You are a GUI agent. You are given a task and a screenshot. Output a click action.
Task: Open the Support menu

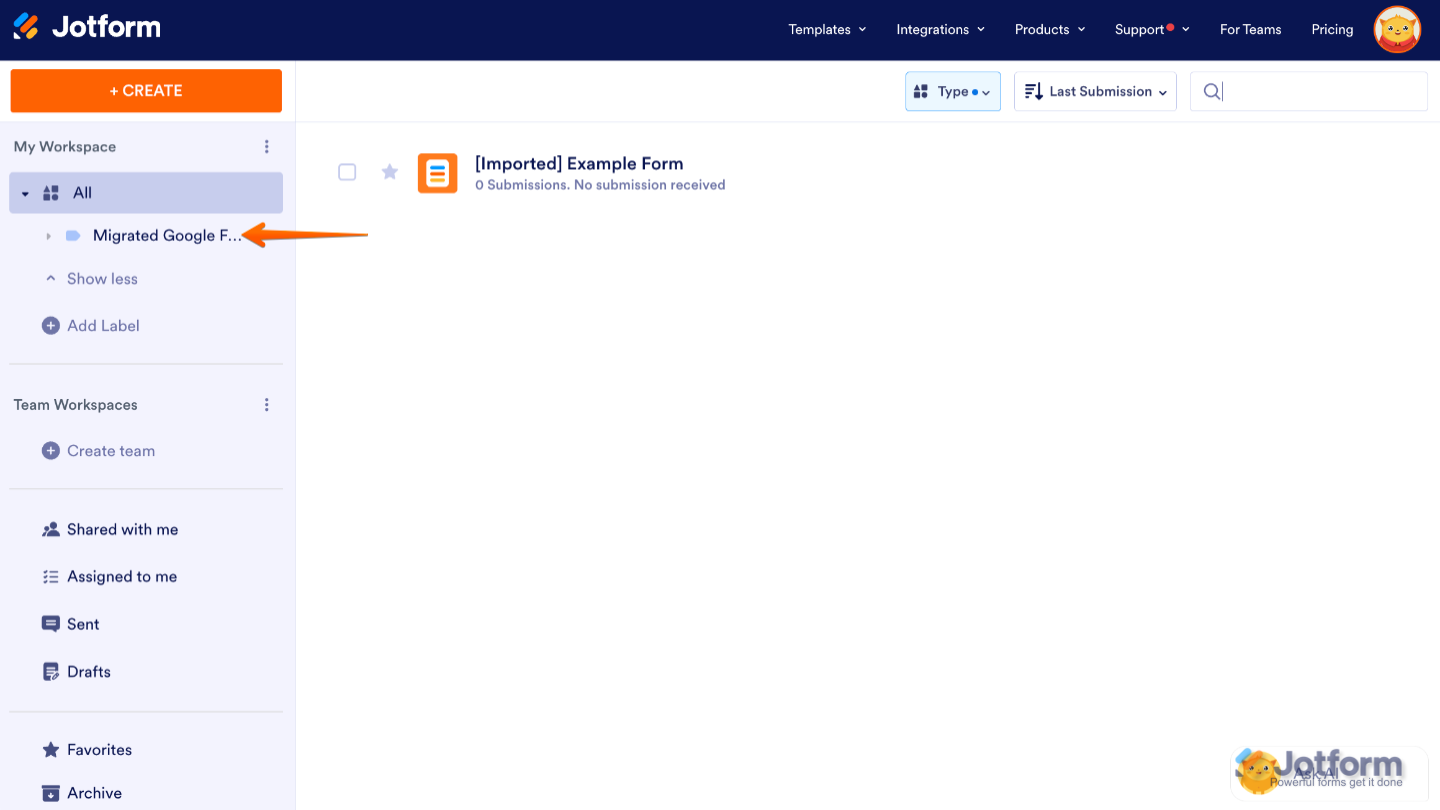point(1152,30)
